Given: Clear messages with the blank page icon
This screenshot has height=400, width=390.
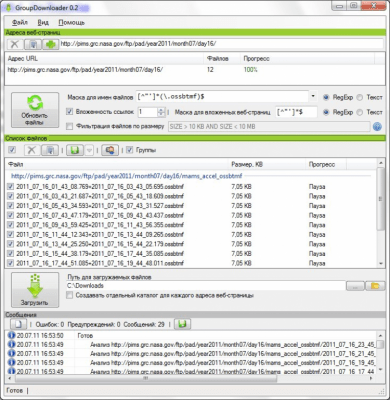Looking at the screenshot, I should coord(19,324).
